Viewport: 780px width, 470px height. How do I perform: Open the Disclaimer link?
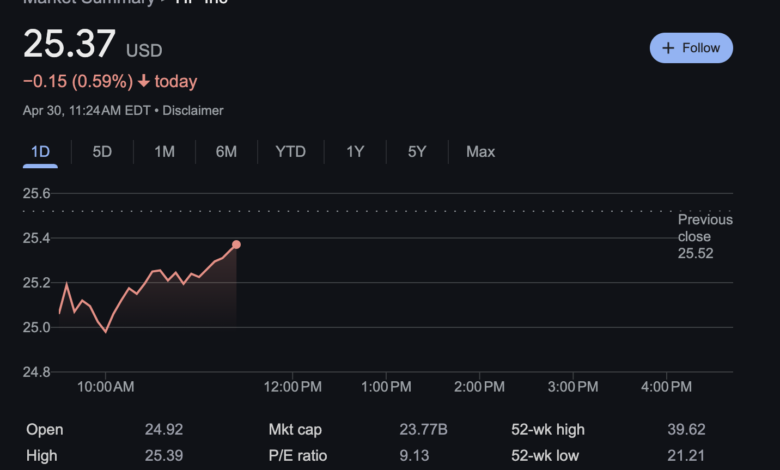click(x=193, y=110)
